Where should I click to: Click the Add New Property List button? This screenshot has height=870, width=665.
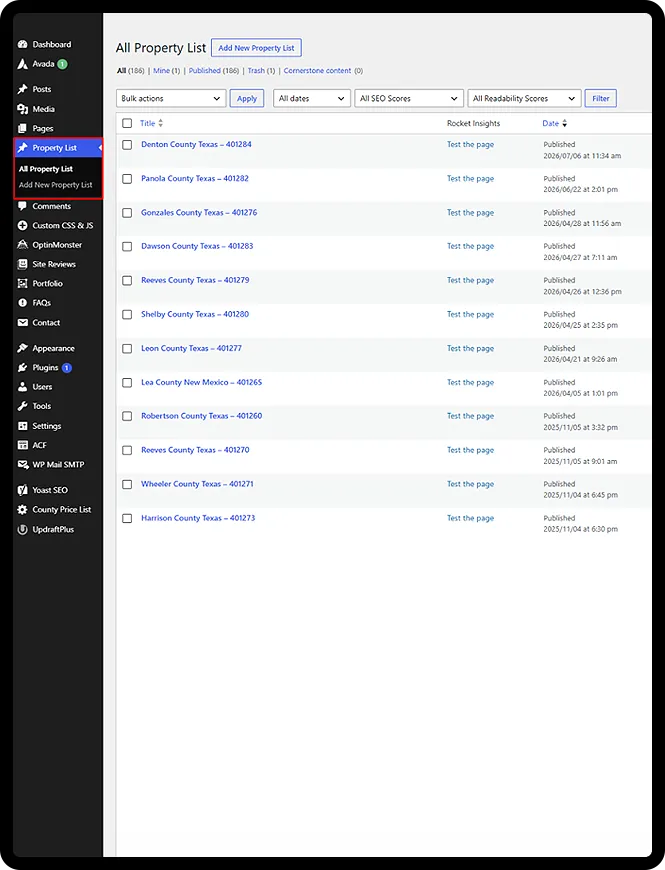(x=256, y=48)
